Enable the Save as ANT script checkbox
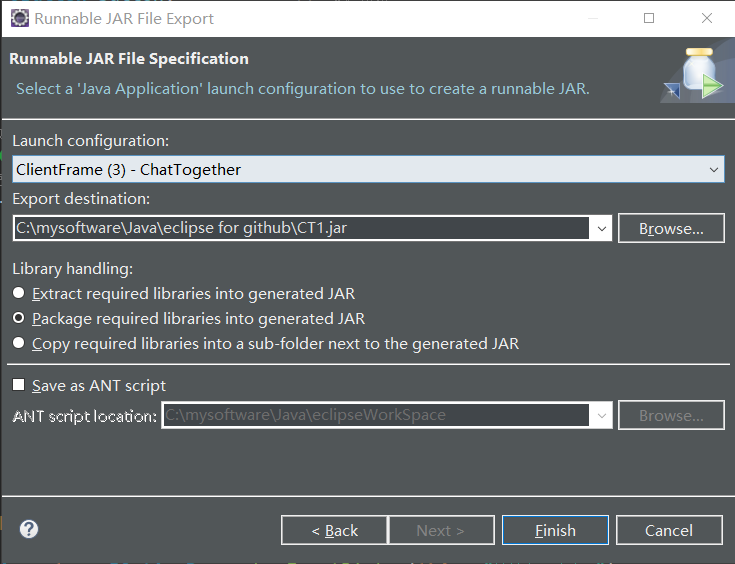 pos(18,385)
